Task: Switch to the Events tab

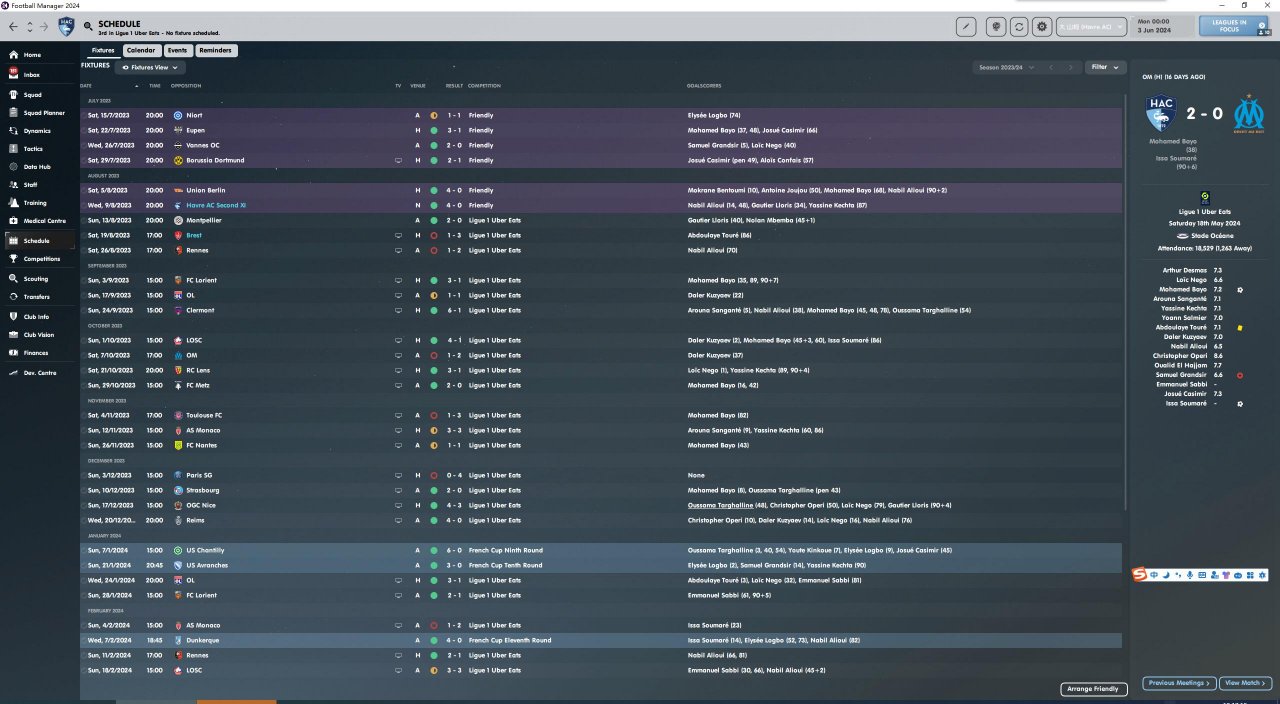Action: coord(177,50)
